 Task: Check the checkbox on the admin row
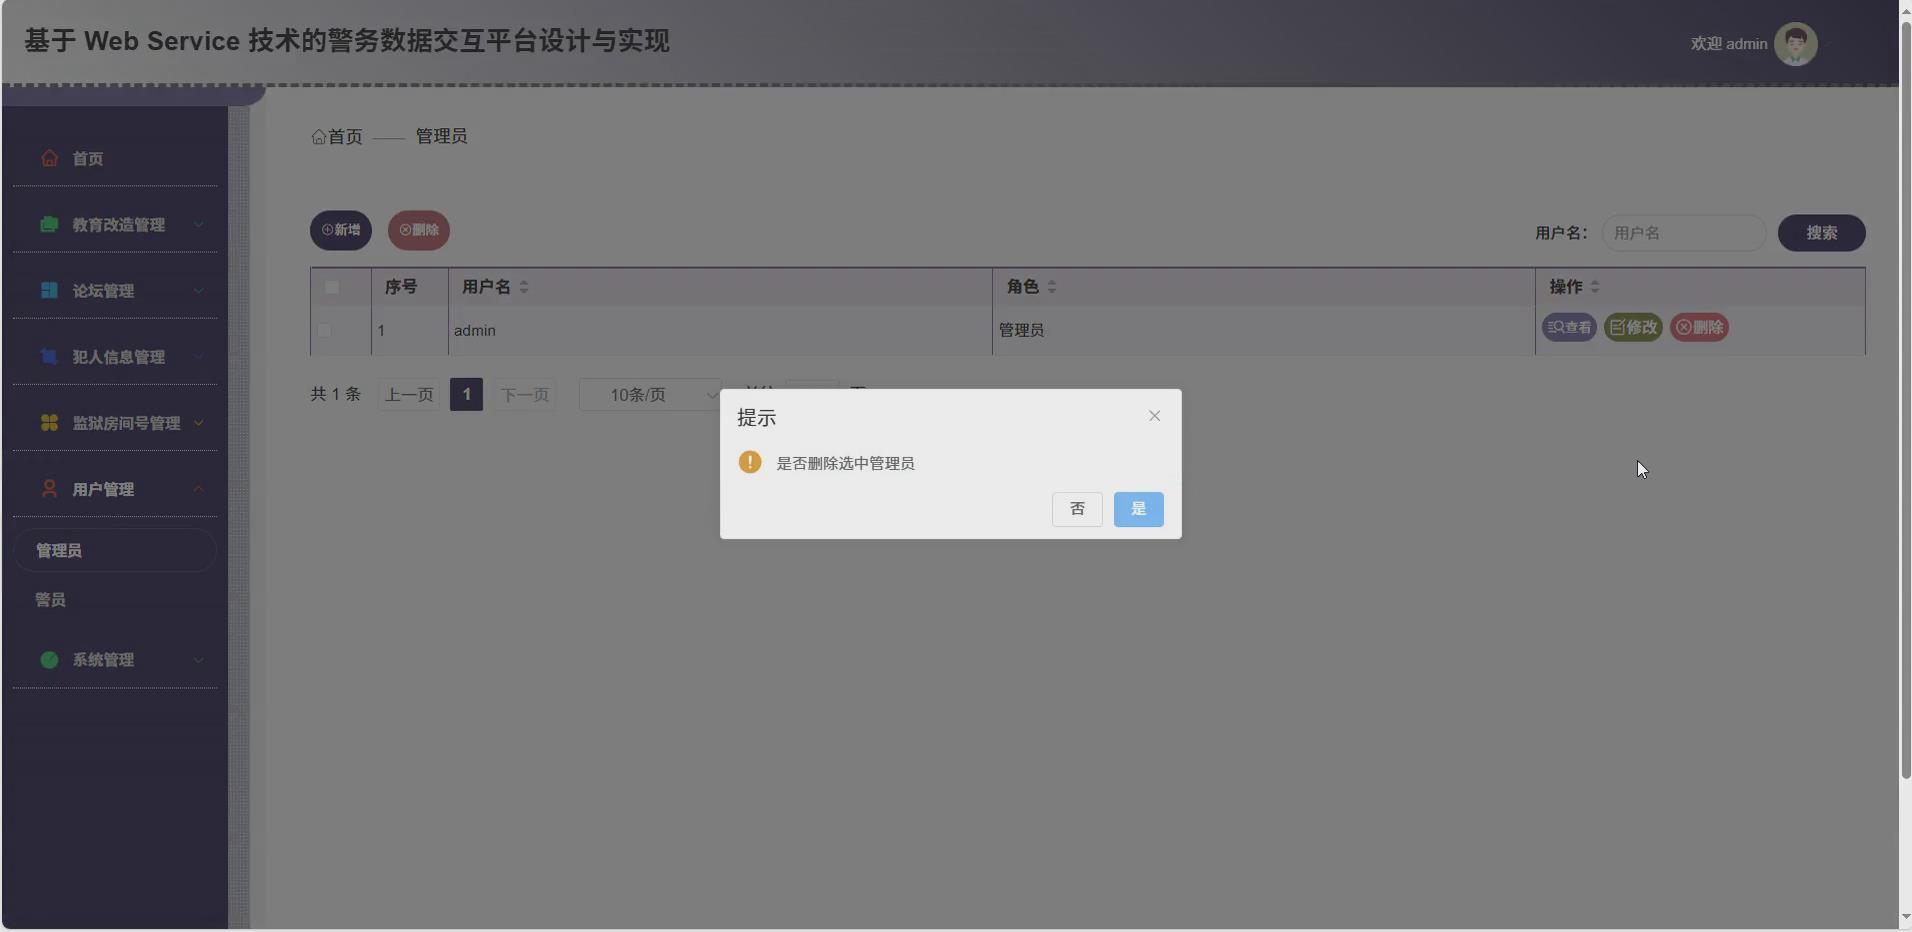(x=324, y=330)
